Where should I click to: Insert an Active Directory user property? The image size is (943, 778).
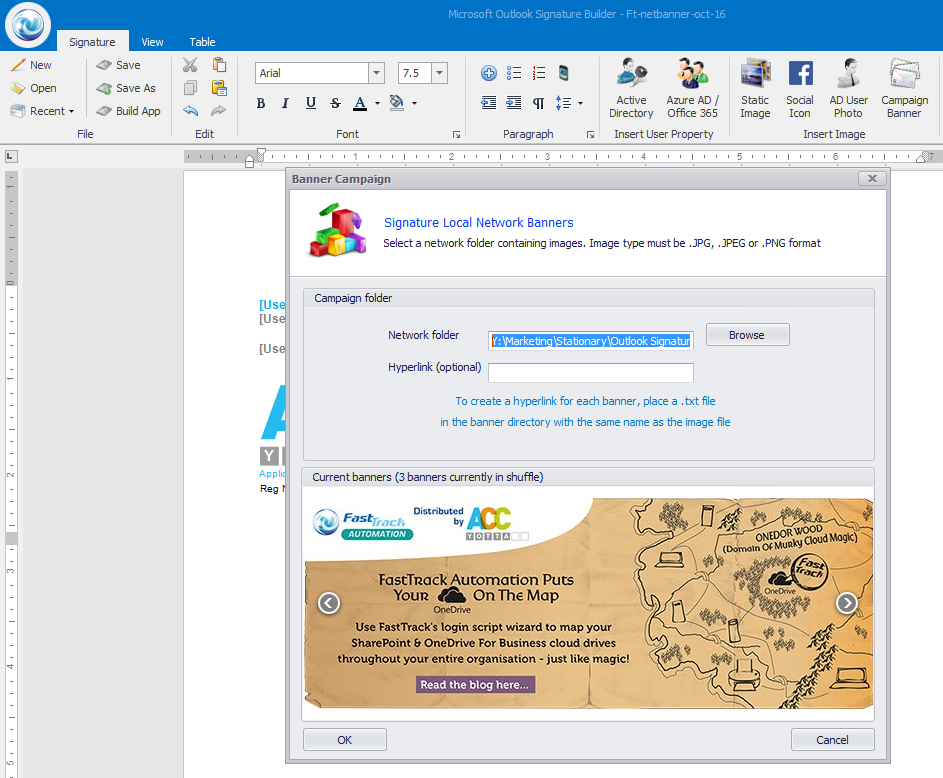tap(631, 88)
